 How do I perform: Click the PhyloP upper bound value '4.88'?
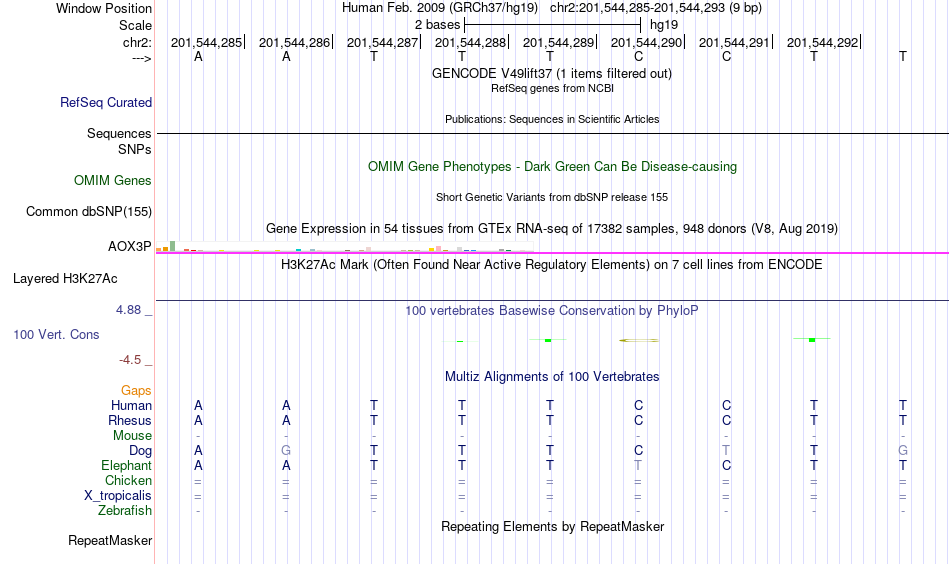coord(129,310)
